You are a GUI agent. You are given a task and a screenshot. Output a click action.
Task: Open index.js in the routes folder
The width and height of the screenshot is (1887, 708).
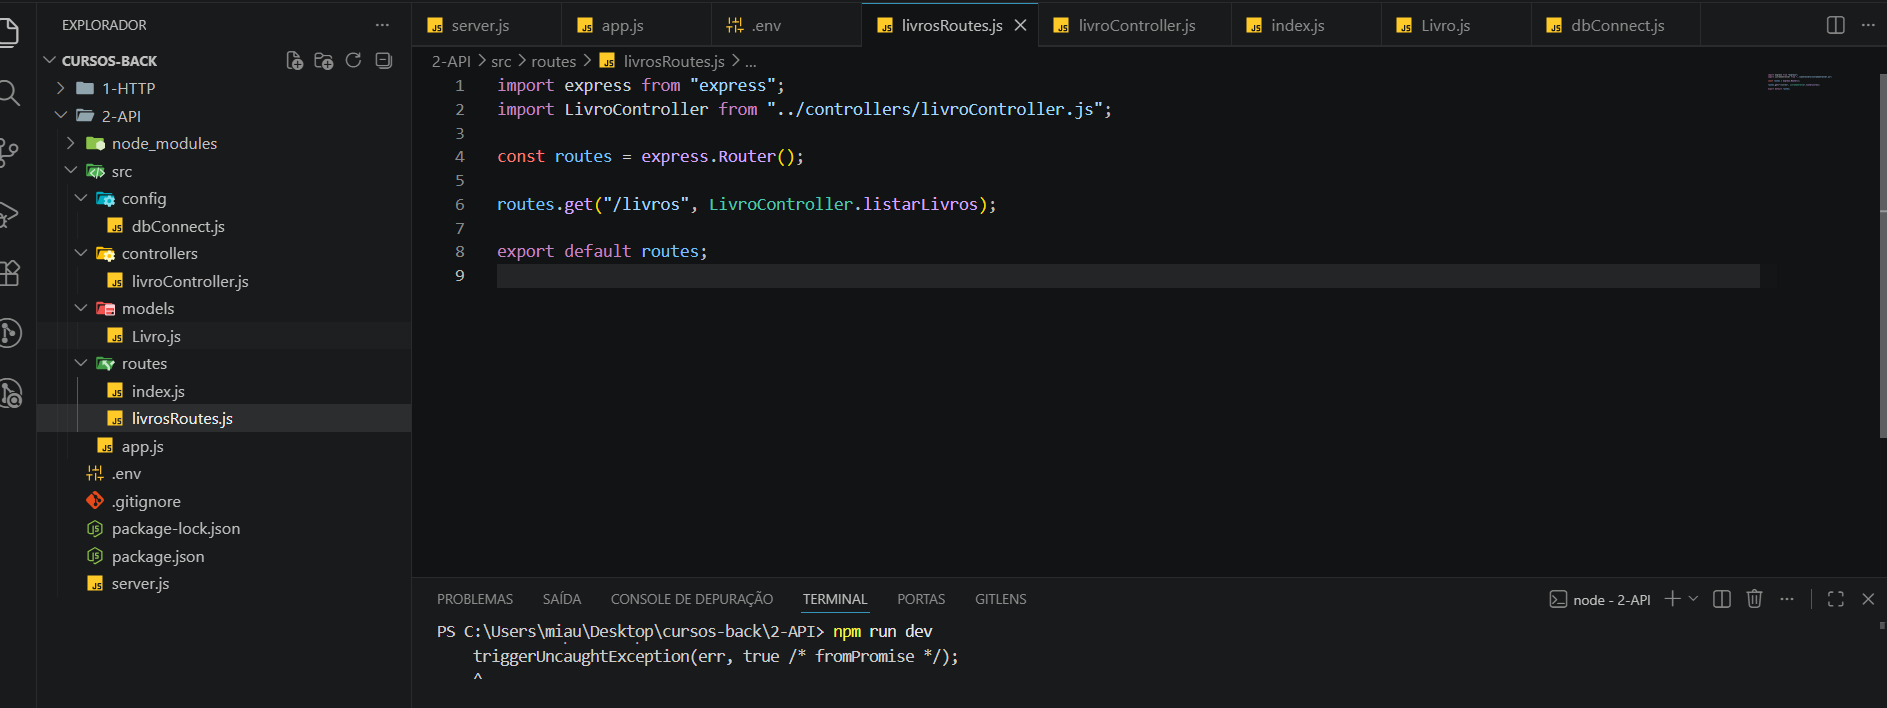(x=224, y=391)
